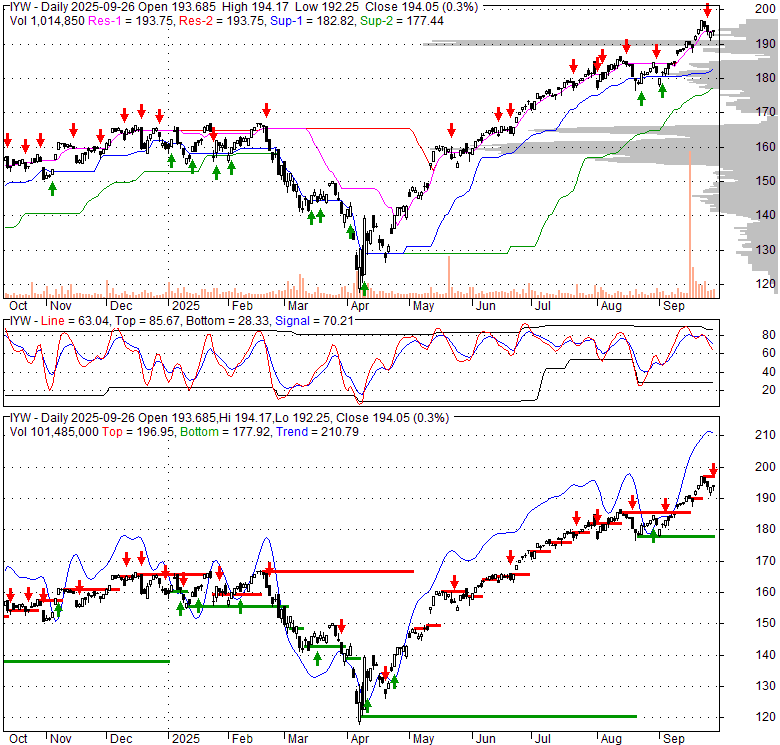Click the red down arrow above September high, top chart
780x745 pixels.
pos(707,10)
